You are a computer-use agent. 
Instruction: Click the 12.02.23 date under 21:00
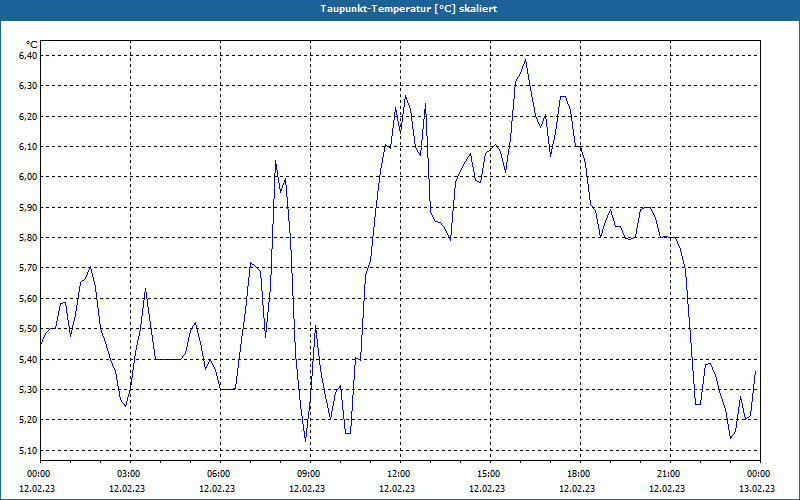667,489
